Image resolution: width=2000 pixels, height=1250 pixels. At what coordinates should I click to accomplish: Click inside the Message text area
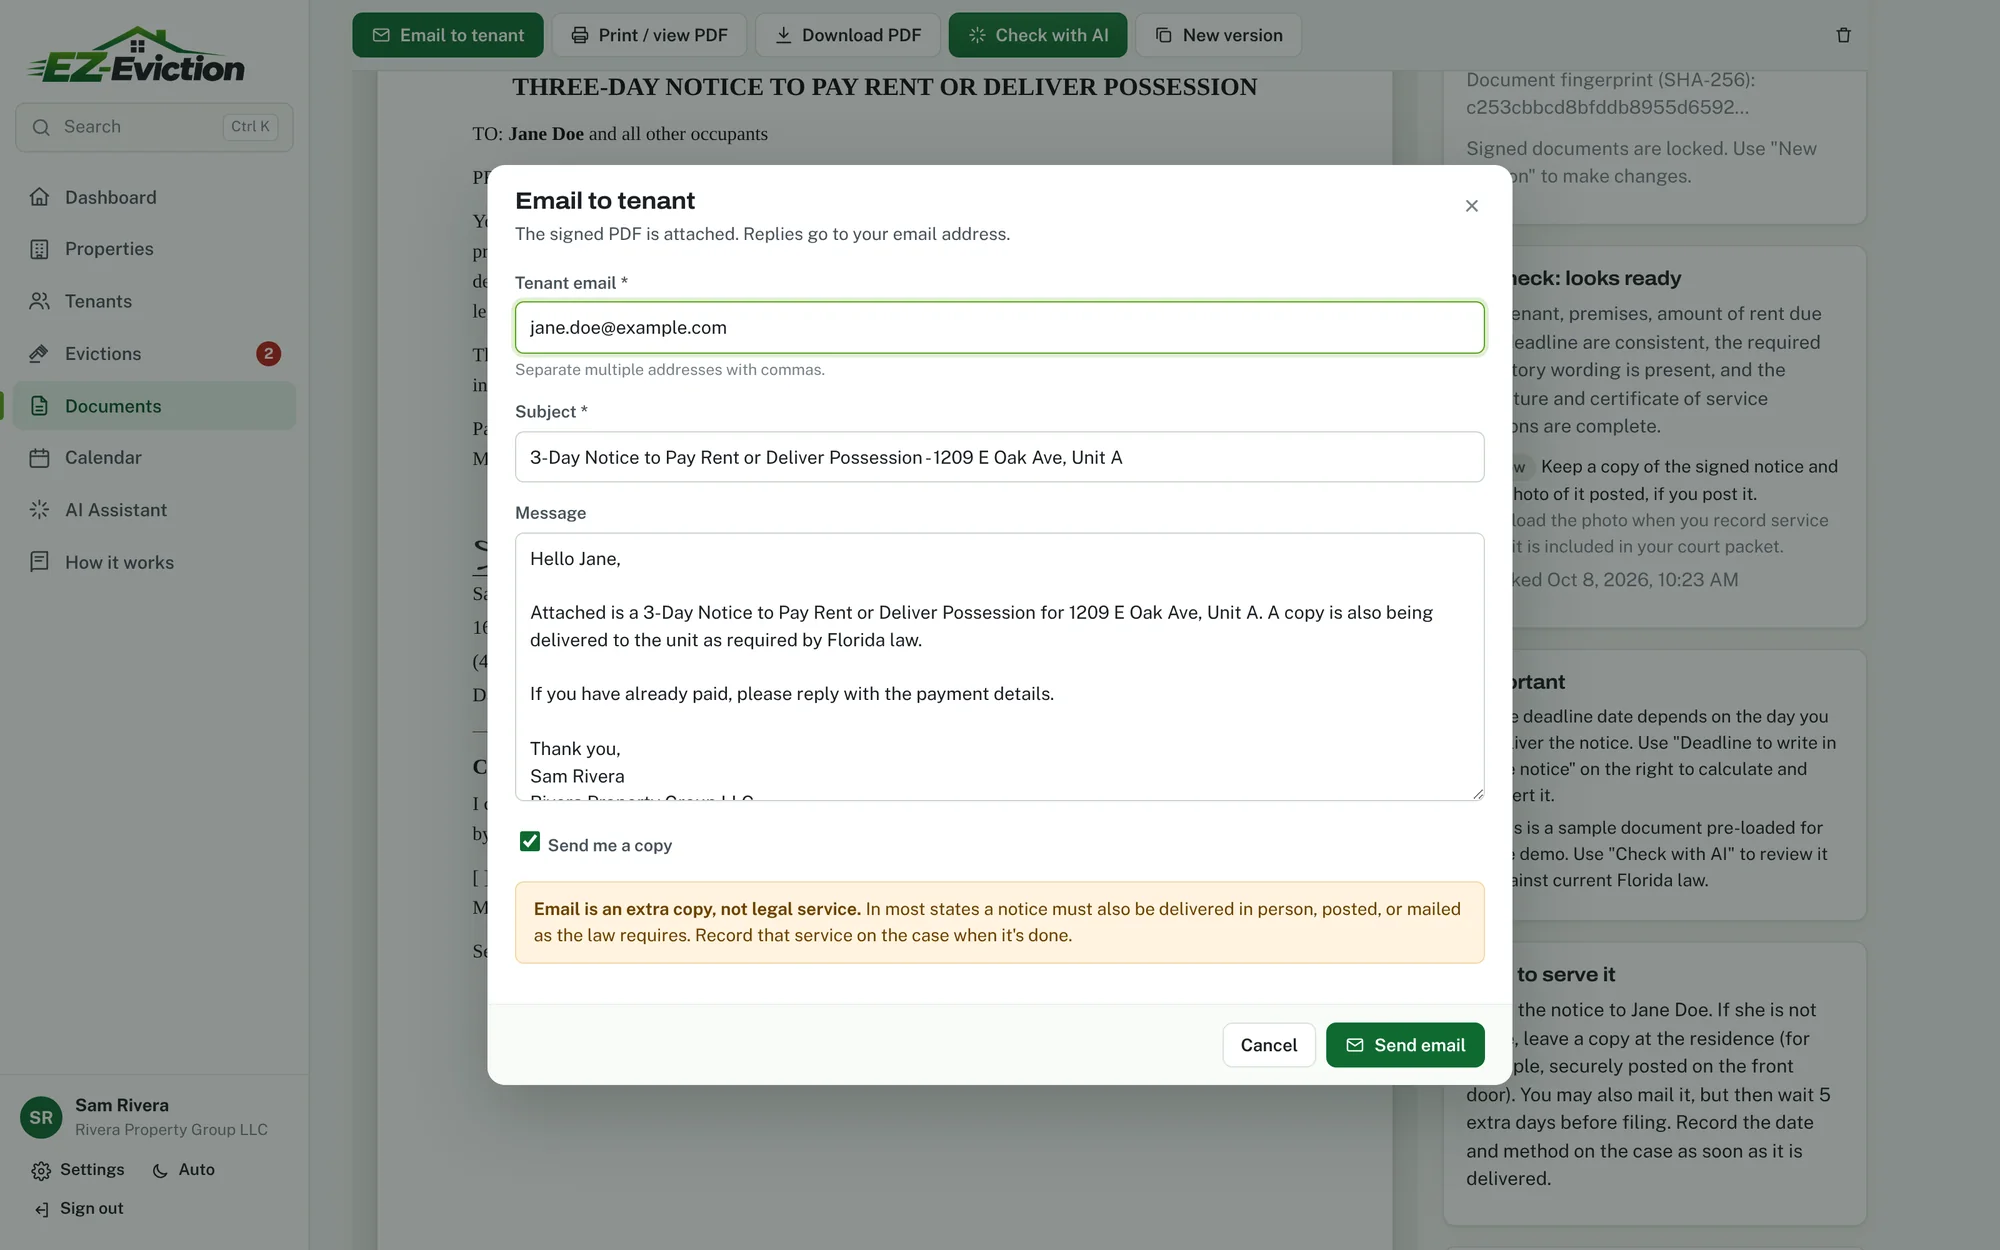[1000, 667]
